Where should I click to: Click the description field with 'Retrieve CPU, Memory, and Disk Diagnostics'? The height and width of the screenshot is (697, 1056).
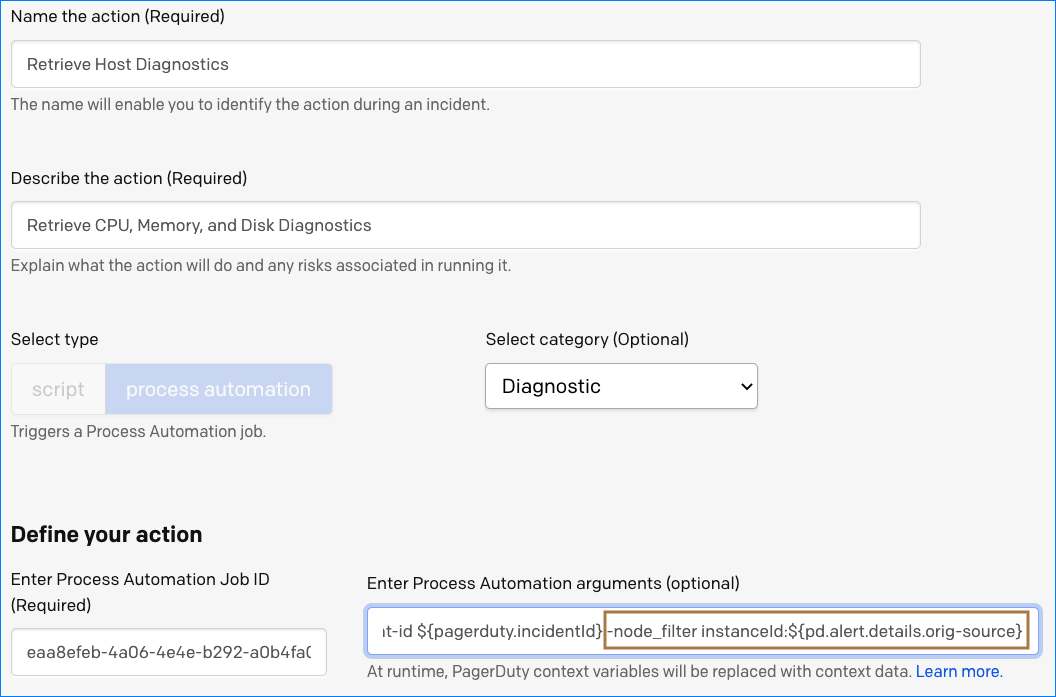point(465,225)
